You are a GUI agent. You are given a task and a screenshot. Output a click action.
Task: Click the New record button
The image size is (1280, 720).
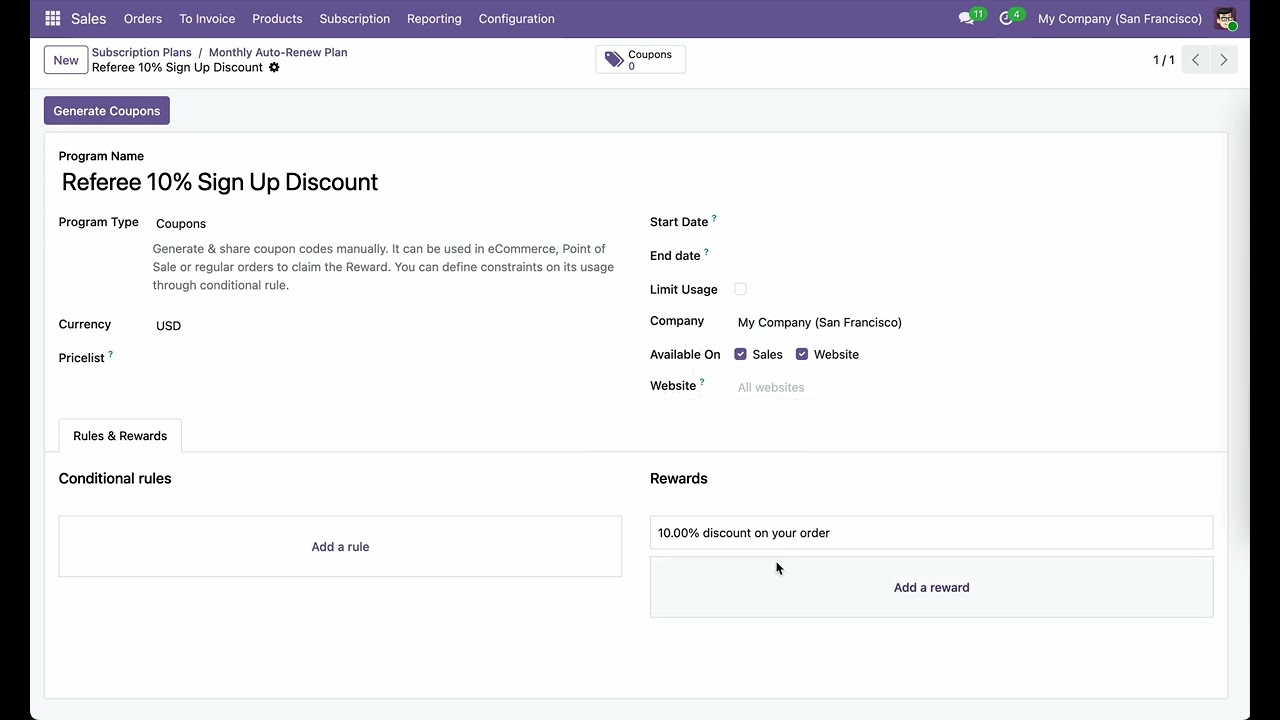pyautogui.click(x=66, y=60)
